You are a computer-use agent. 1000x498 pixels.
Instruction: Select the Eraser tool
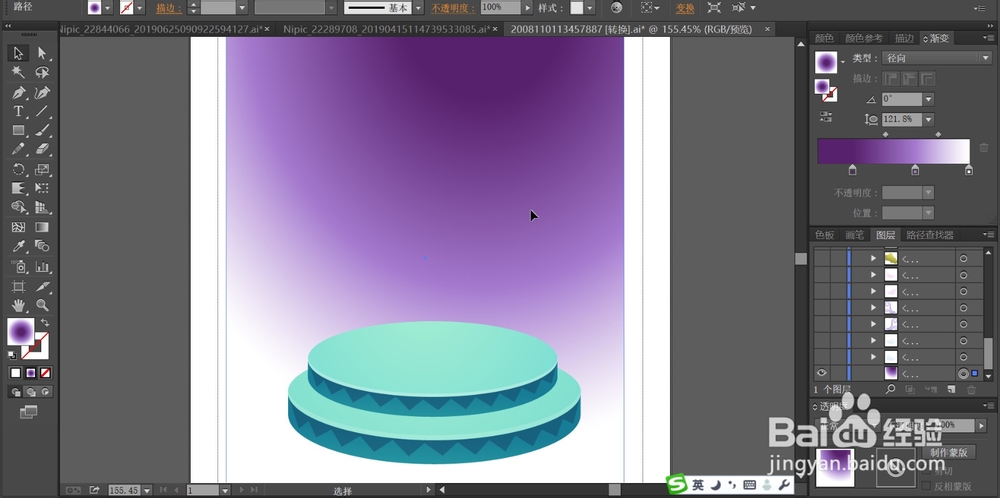pyautogui.click(x=42, y=149)
